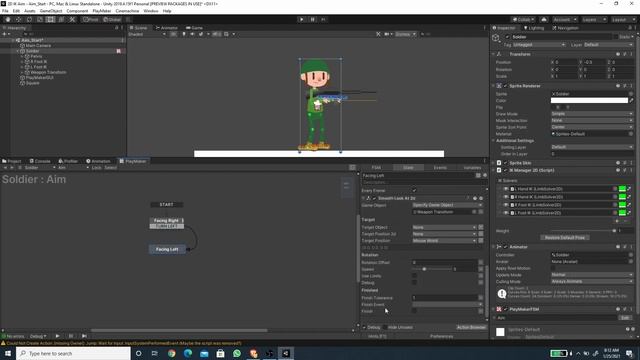The height and width of the screenshot is (360, 640).
Task: Select the Rect tool in toolbar
Action: click(x=50, y=19)
